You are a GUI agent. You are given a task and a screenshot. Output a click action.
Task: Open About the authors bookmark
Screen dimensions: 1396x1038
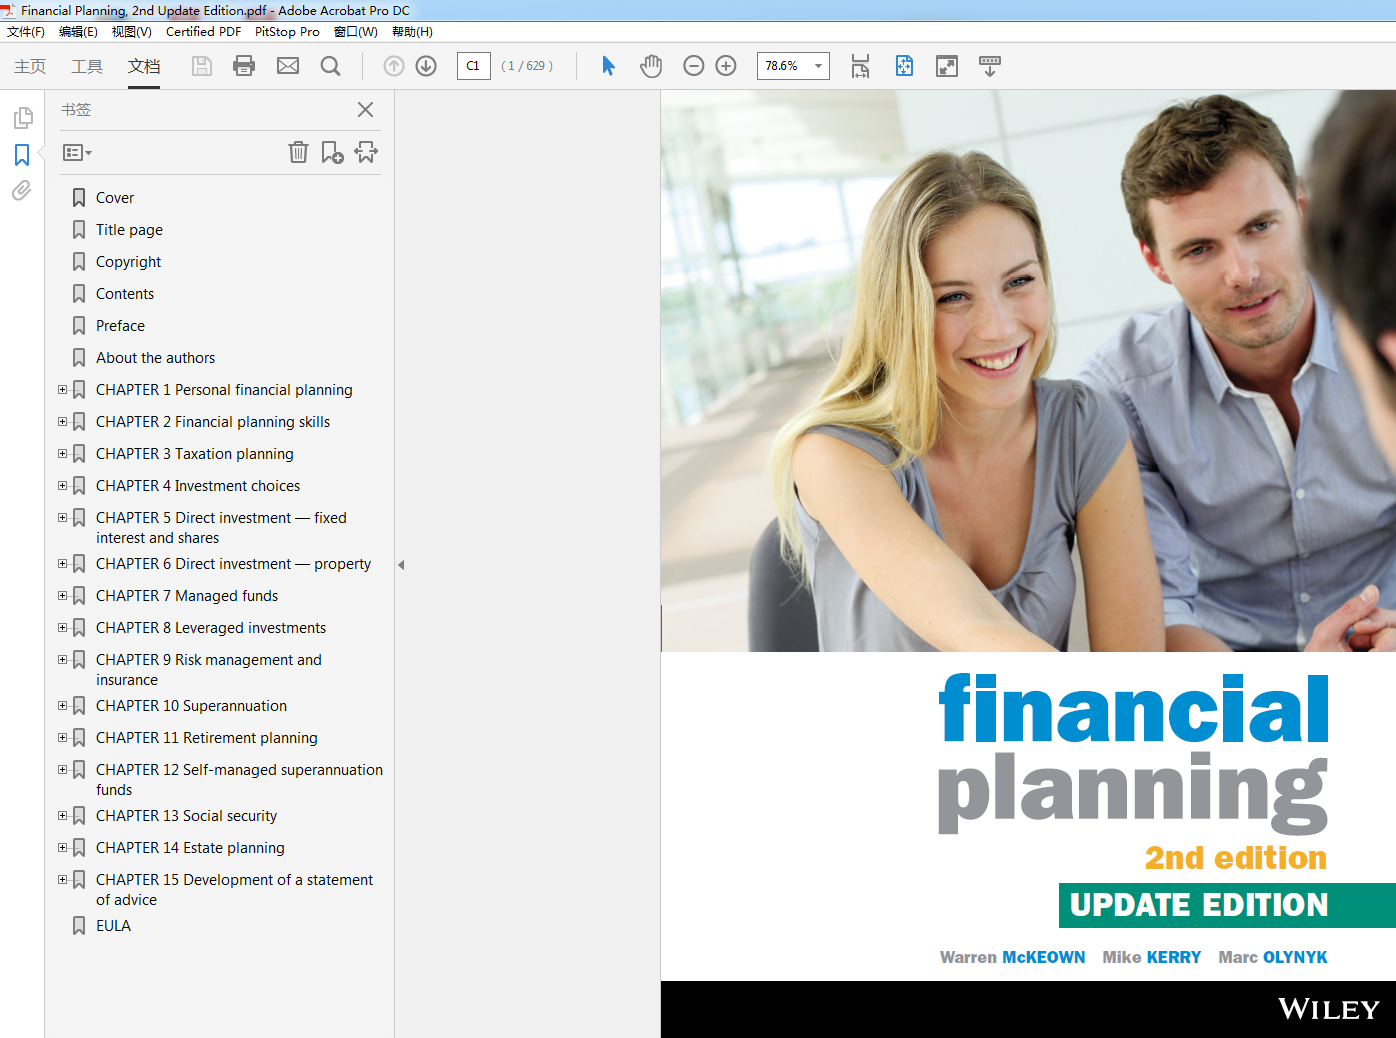(x=155, y=358)
